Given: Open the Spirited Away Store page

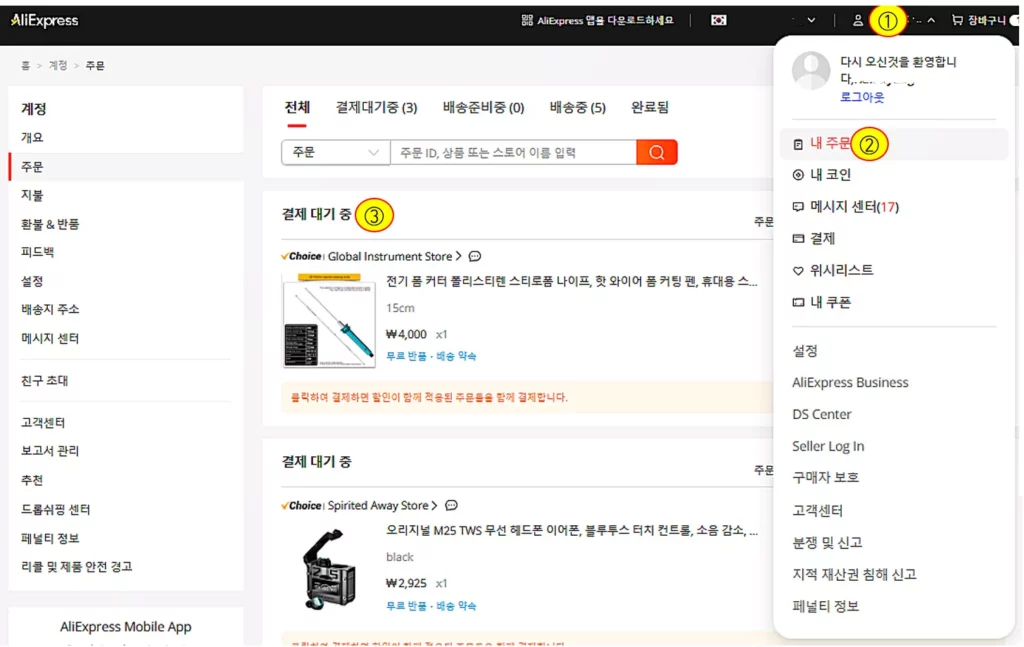Looking at the screenshot, I should click(x=378, y=505).
